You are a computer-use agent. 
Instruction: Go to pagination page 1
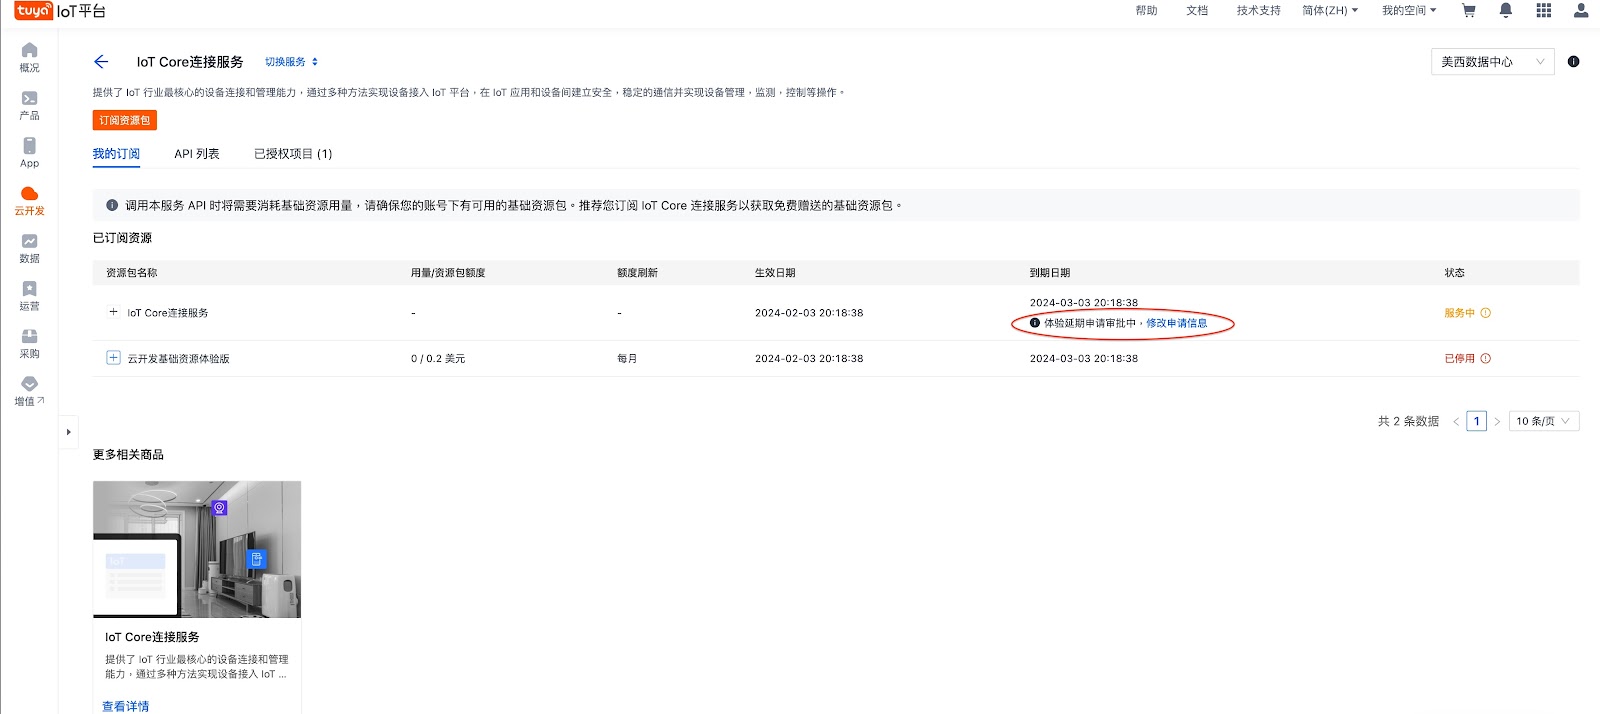1476,421
